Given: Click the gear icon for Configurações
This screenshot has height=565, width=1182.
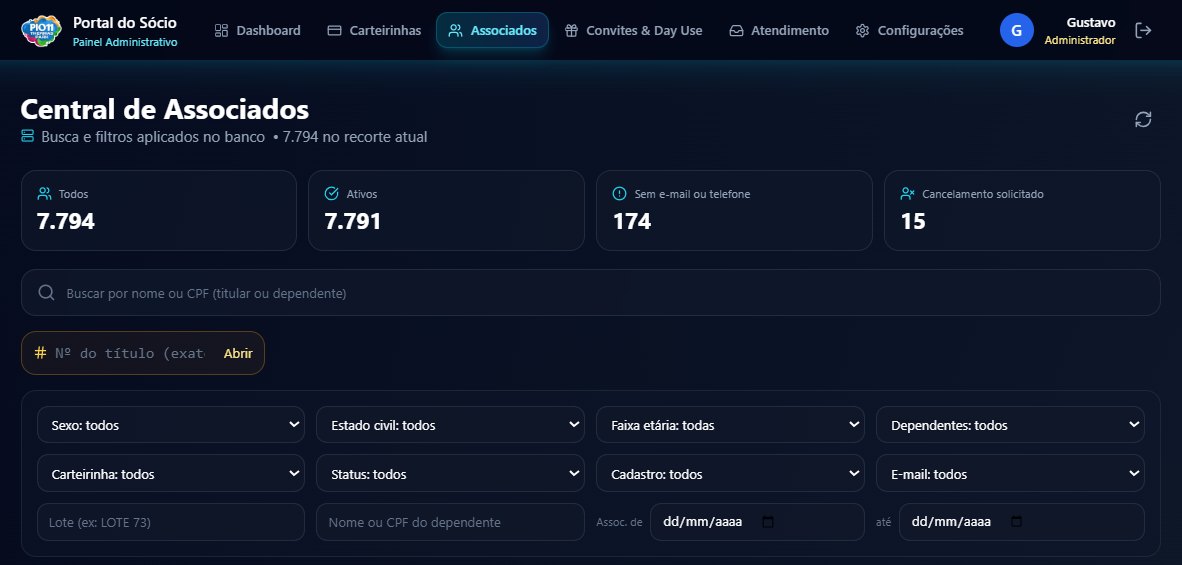Looking at the screenshot, I should click(862, 30).
